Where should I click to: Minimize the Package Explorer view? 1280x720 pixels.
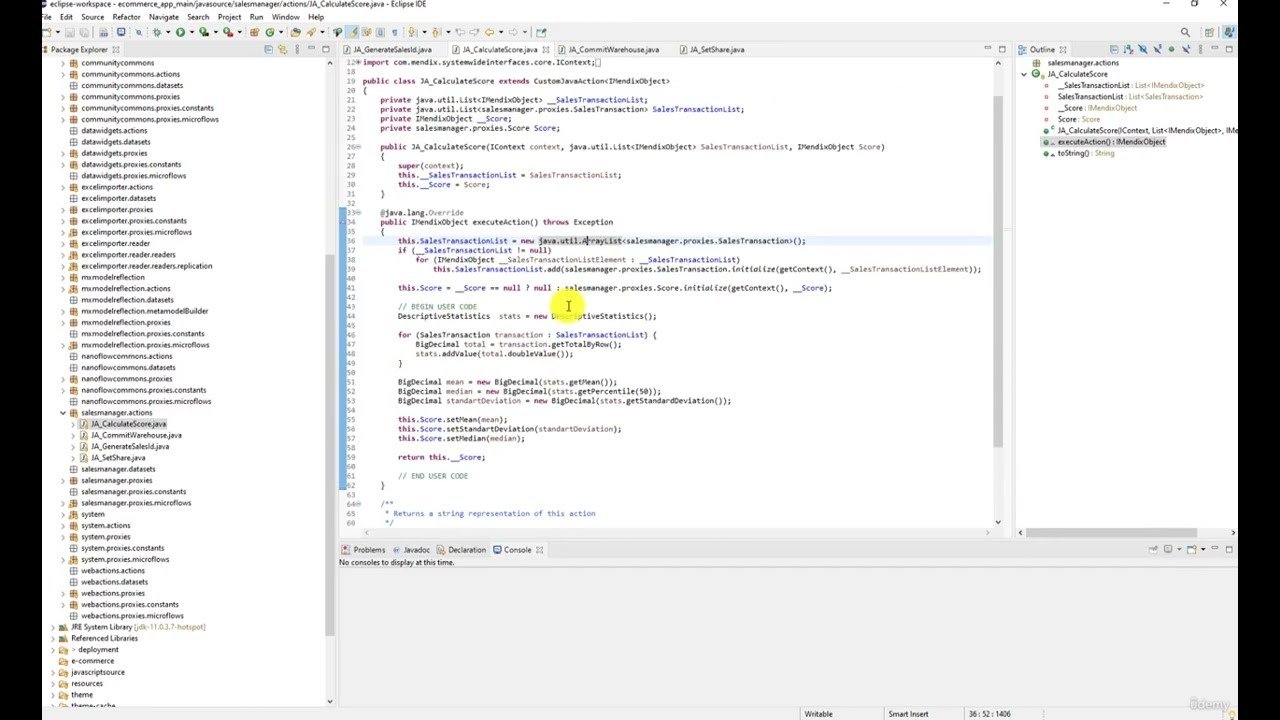coord(311,49)
